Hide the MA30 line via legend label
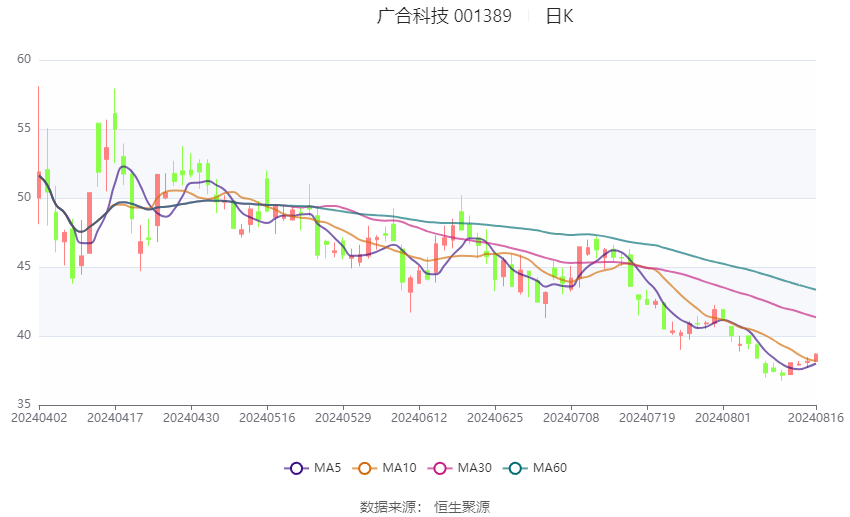 click(x=474, y=468)
